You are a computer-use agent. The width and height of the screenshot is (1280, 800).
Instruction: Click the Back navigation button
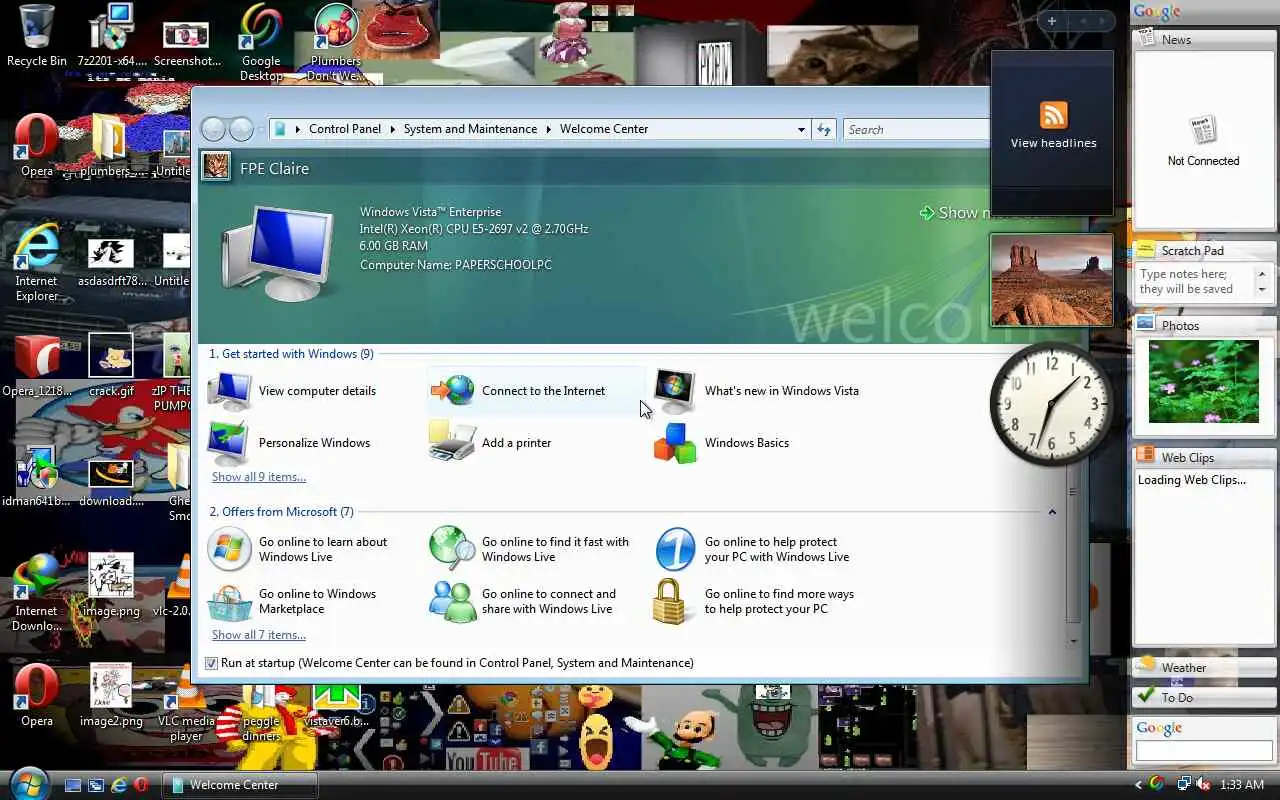(x=212, y=129)
